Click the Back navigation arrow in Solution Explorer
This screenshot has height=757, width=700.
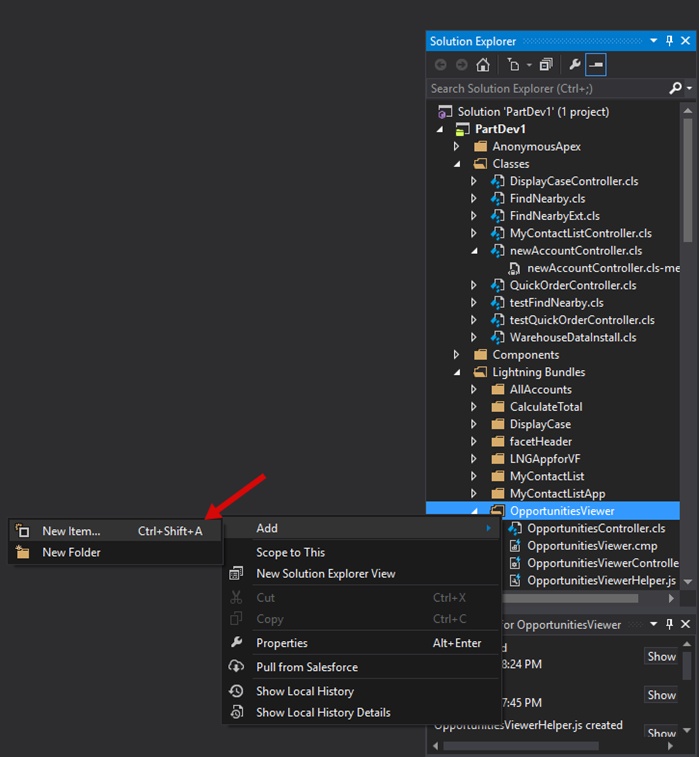[x=440, y=65]
